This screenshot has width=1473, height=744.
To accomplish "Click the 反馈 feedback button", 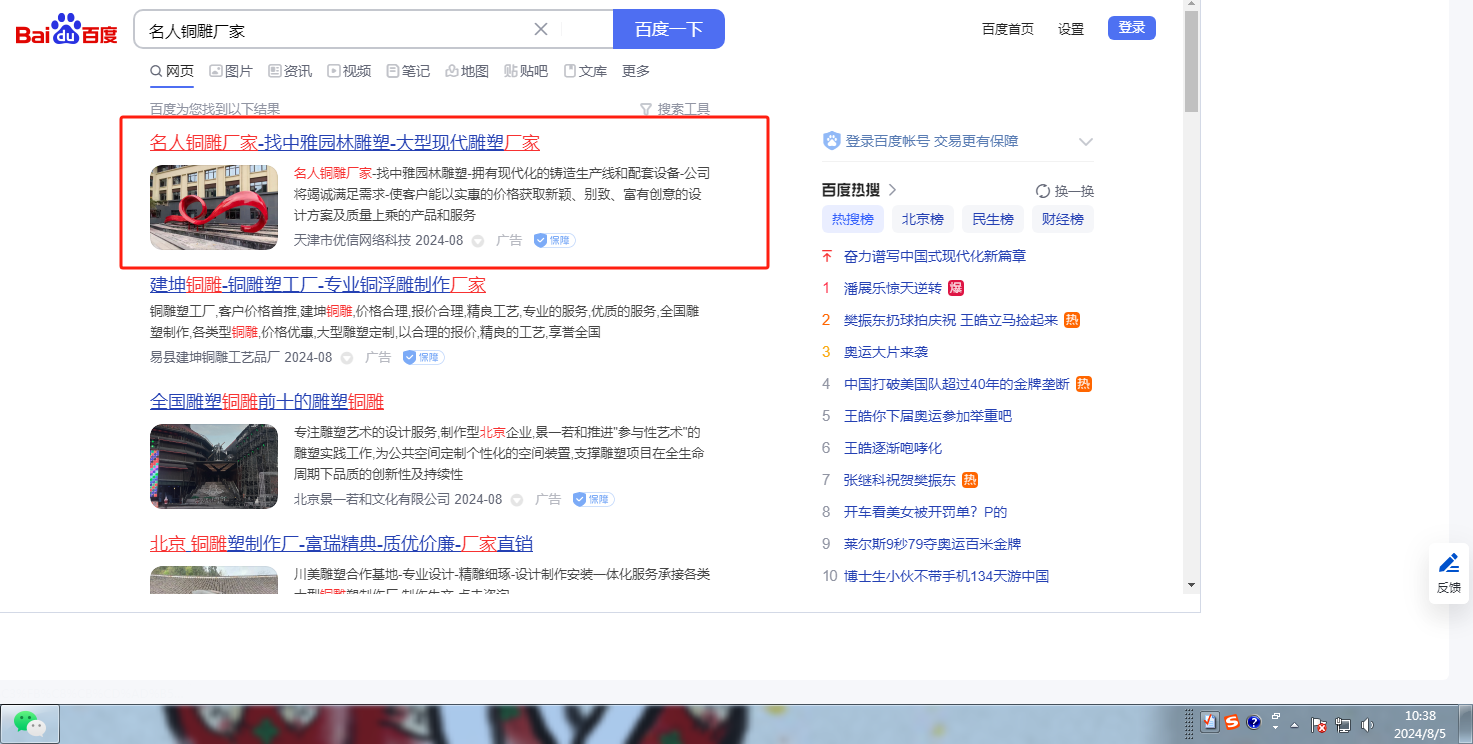I will (1449, 574).
